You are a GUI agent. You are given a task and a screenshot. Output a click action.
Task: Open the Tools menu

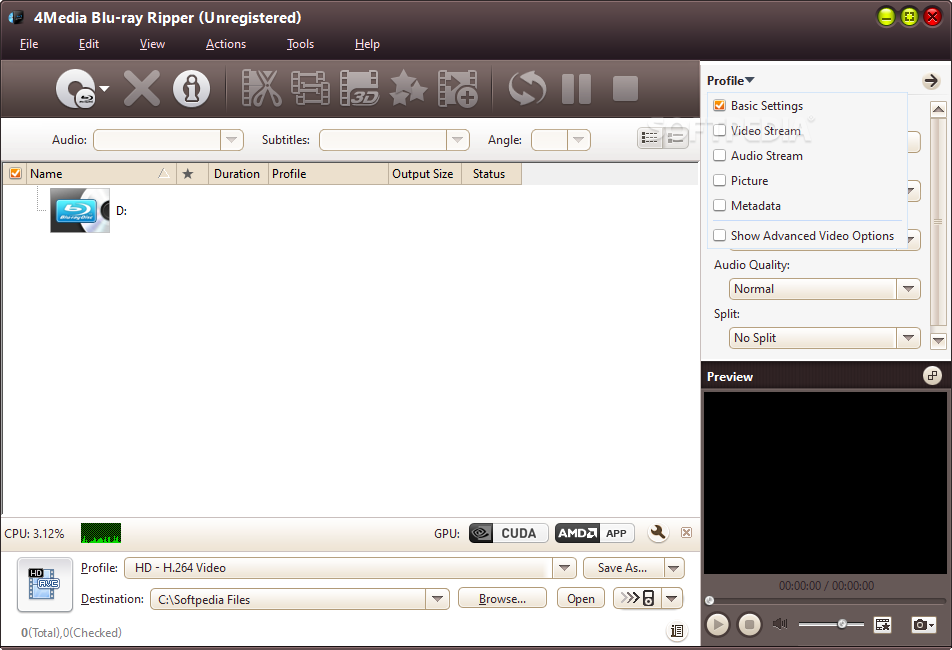click(x=300, y=44)
